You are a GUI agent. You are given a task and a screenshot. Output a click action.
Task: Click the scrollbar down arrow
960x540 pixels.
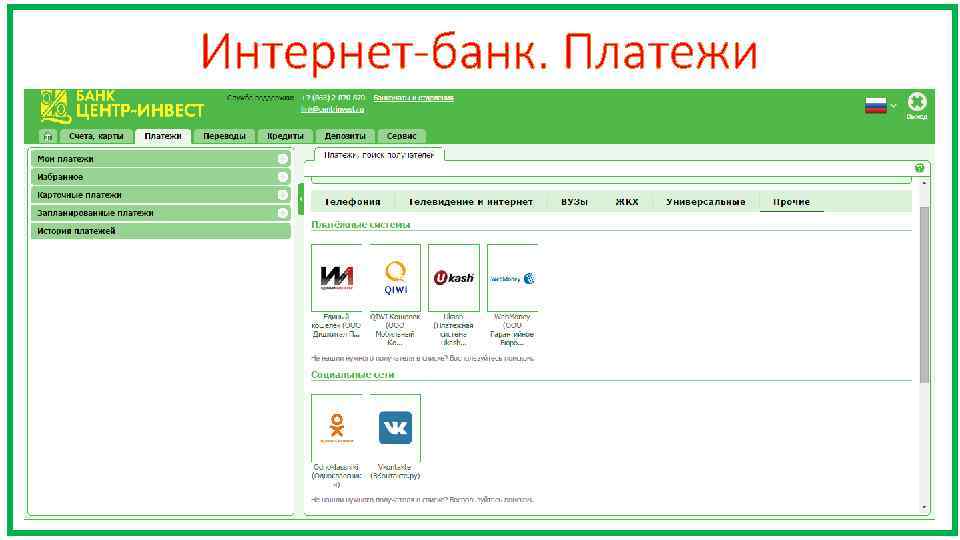[x=924, y=508]
